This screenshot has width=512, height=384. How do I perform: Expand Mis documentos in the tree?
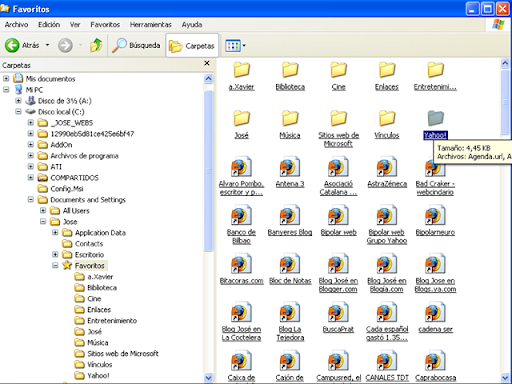[6, 79]
